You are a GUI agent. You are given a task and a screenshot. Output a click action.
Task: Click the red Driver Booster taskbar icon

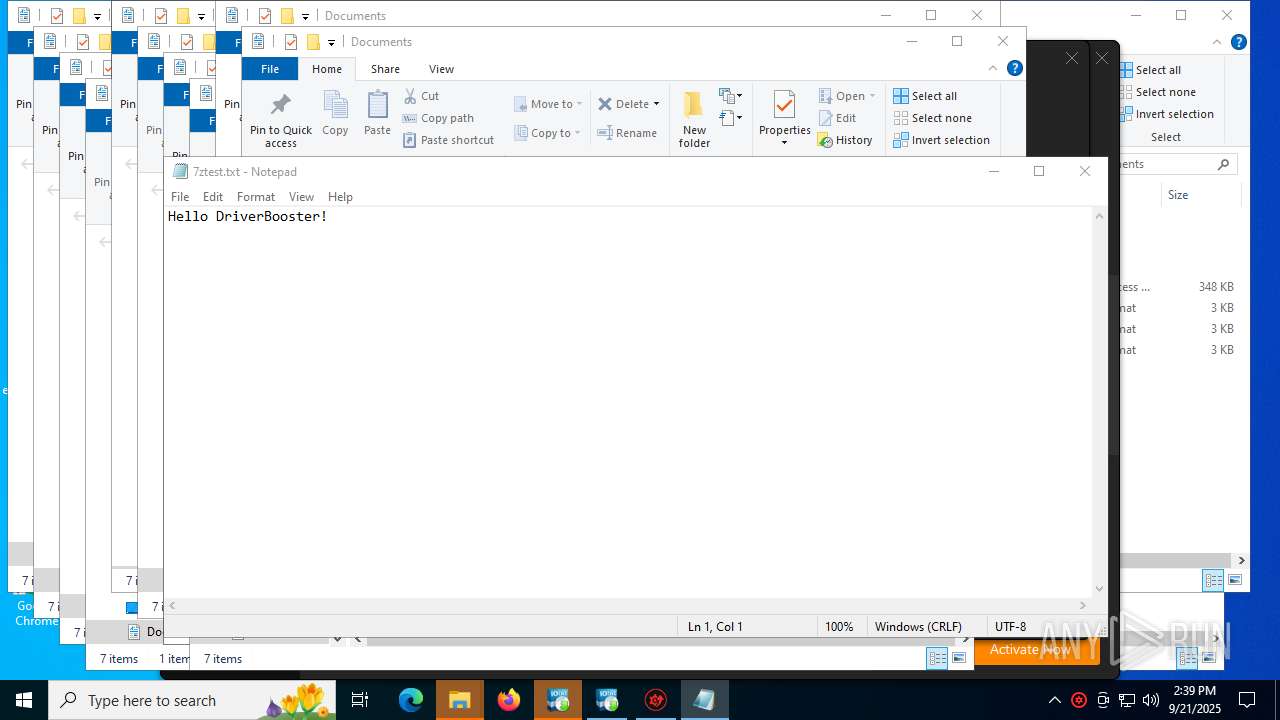[x=656, y=700]
